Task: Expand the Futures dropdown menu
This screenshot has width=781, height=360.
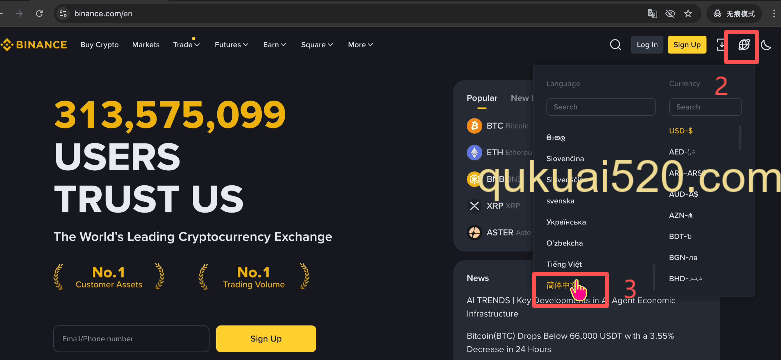Action: tap(231, 45)
